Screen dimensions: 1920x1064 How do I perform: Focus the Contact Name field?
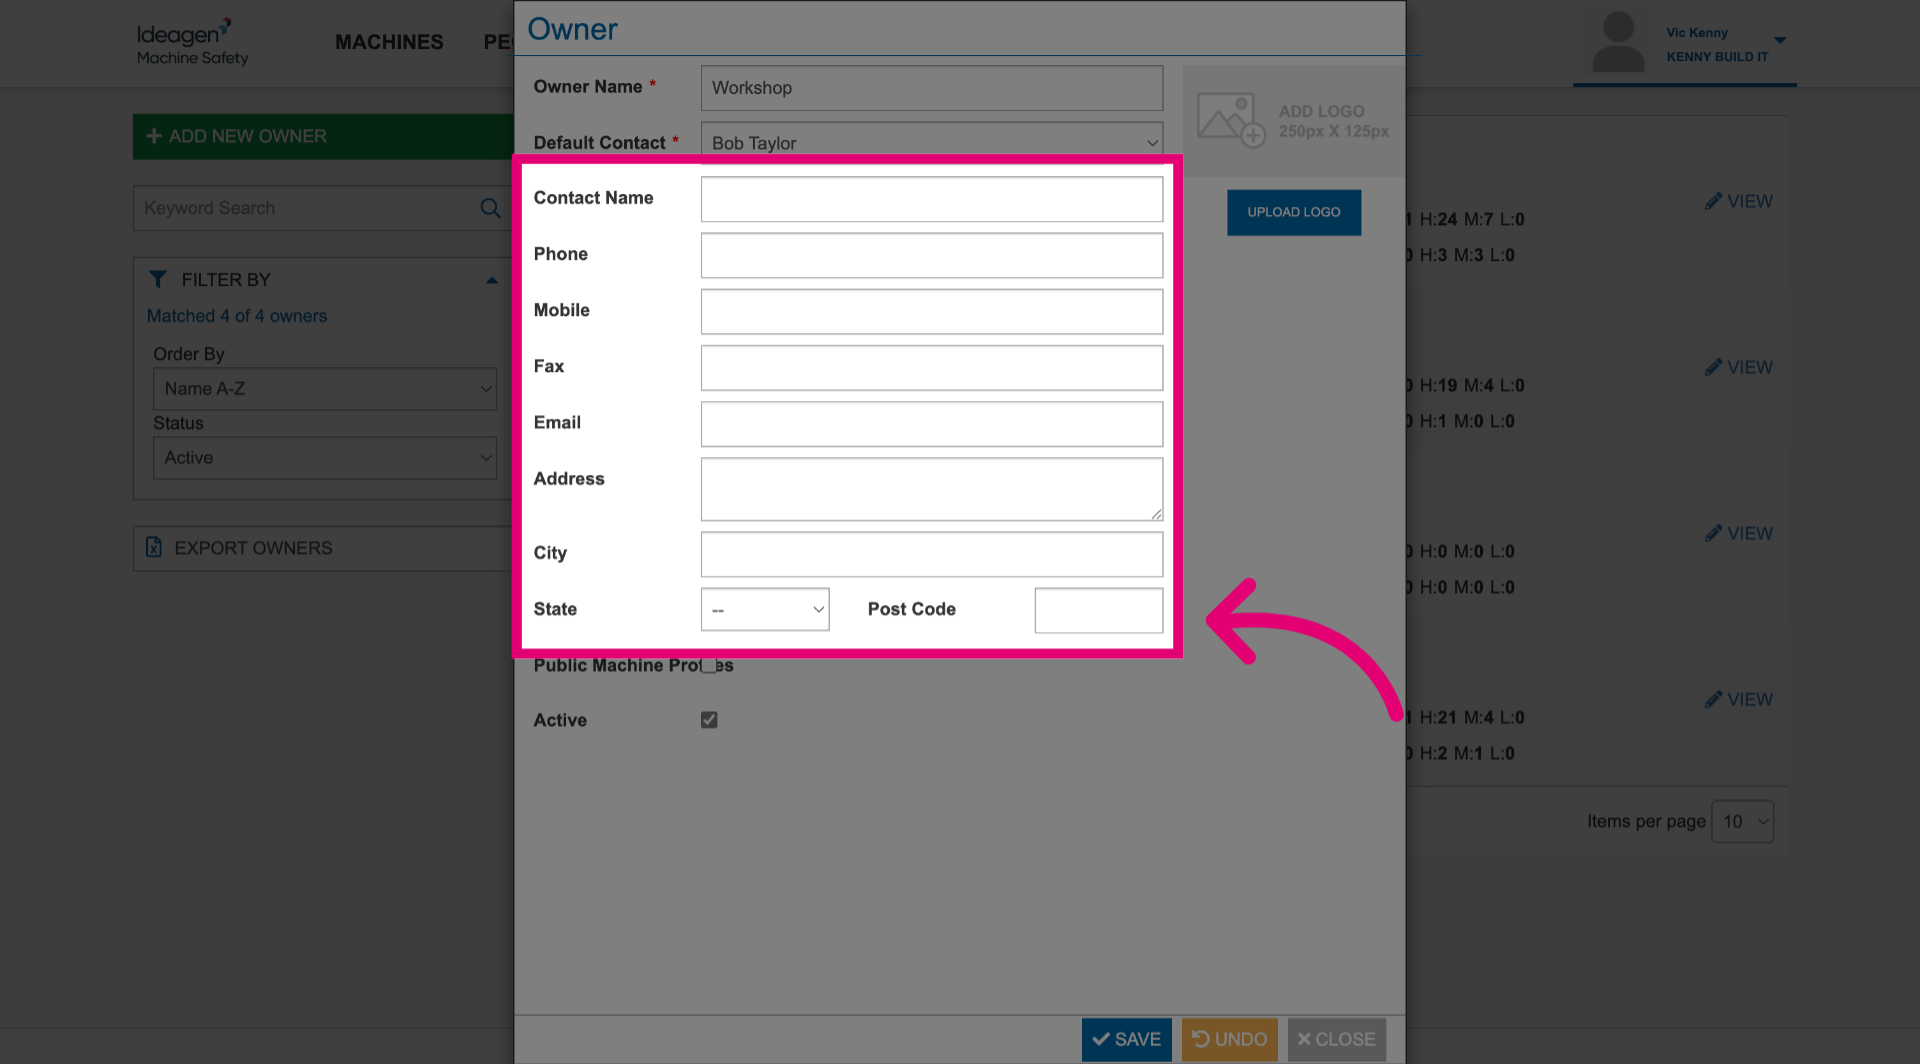point(932,199)
